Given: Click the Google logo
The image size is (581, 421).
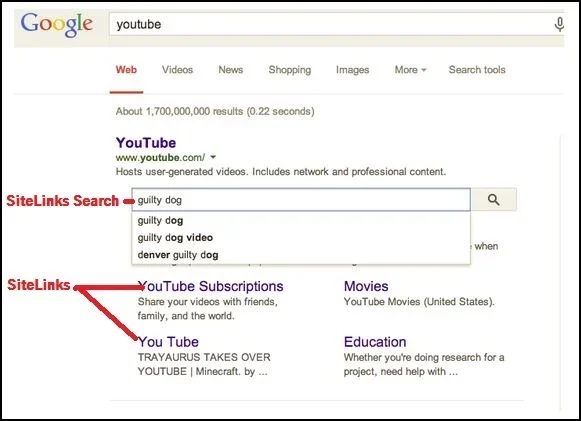Looking at the screenshot, I should pos(57,24).
